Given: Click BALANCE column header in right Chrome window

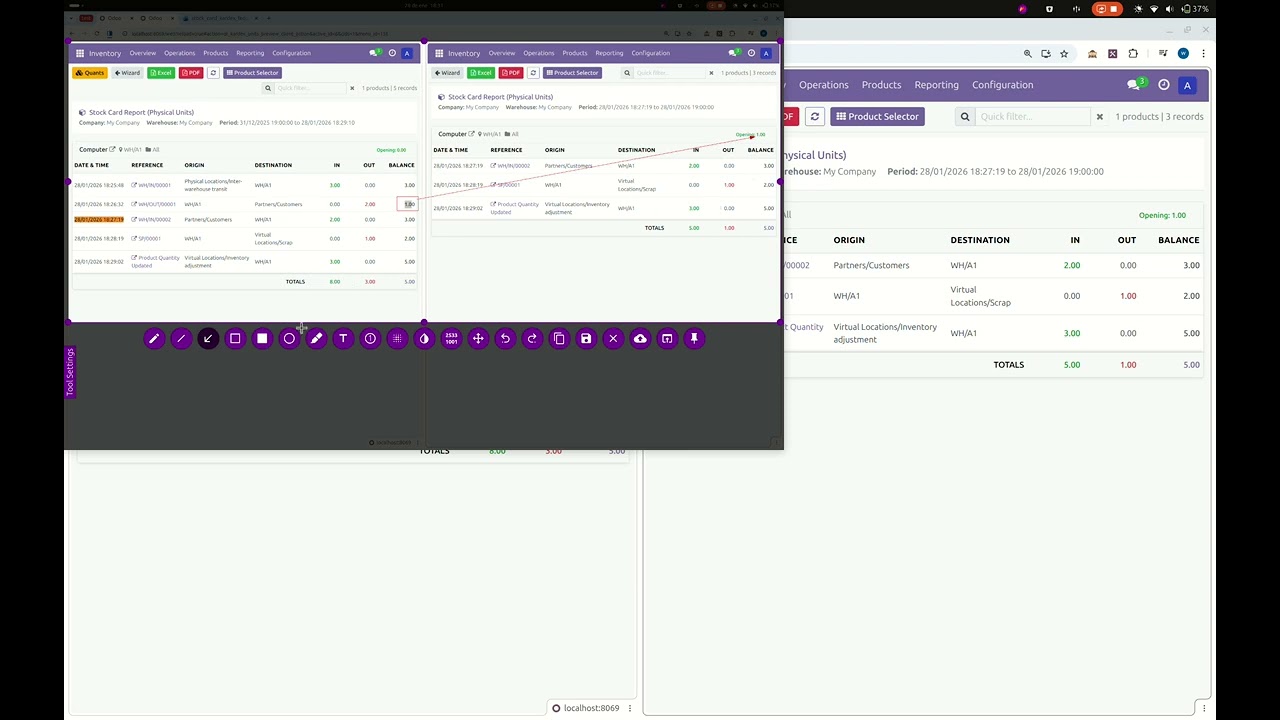Looking at the screenshot, I should tap(1179, 240).
